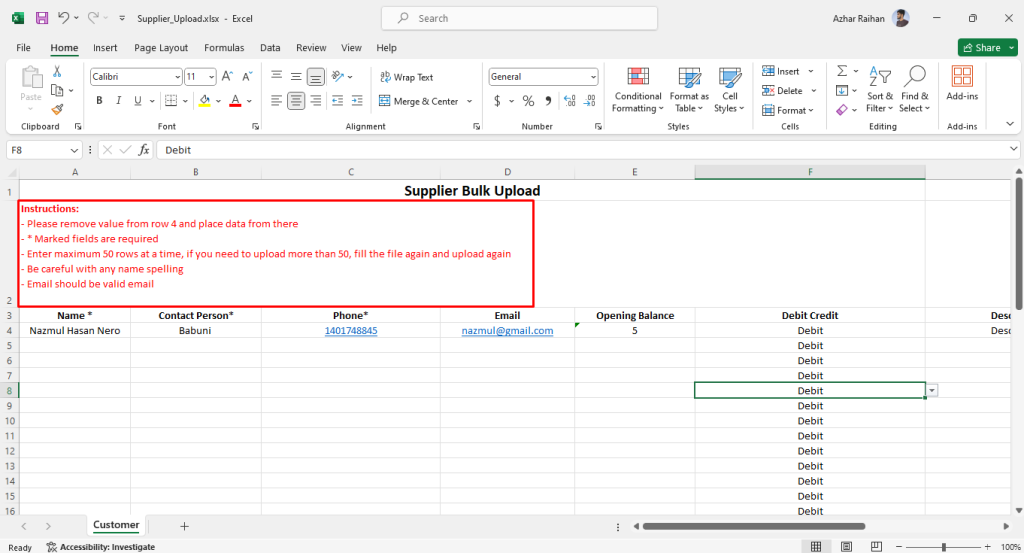Click Increase Font Size icon
Image resolution: width=1024 pixels, height=553 pixels.
point(227,76)
